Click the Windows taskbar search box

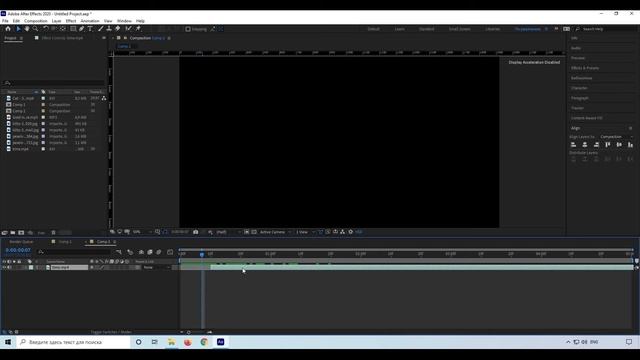click(74, 342)
